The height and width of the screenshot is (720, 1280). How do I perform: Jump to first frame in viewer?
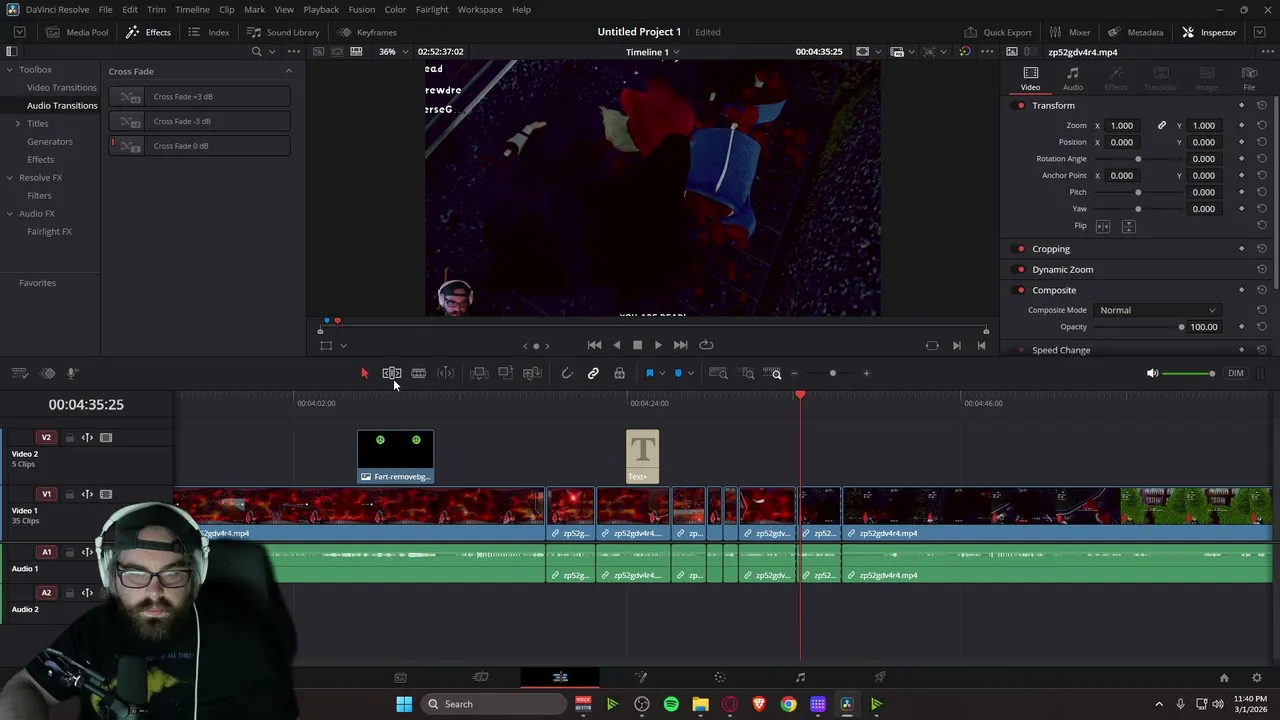tap(594, 345)
